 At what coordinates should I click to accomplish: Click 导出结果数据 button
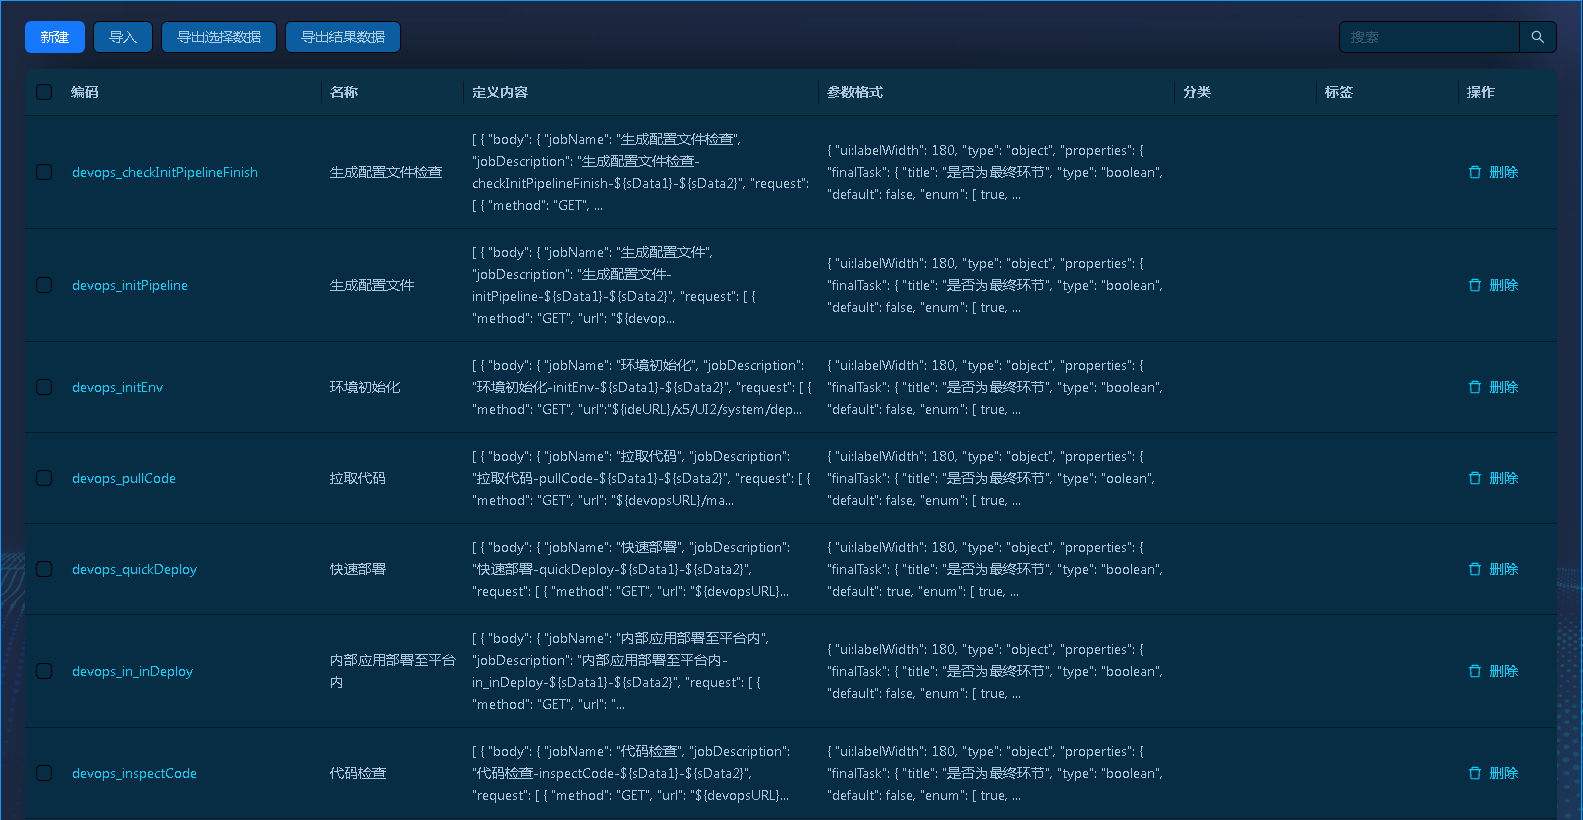(343, 37)
